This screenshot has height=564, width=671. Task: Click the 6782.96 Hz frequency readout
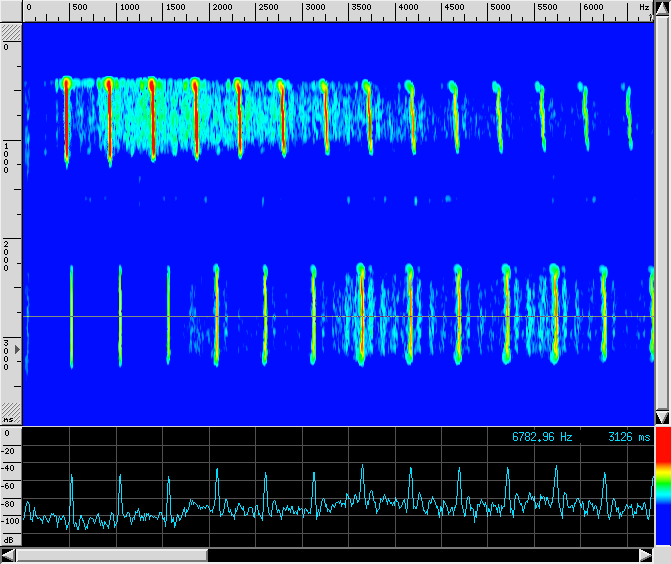pos(542,437)
